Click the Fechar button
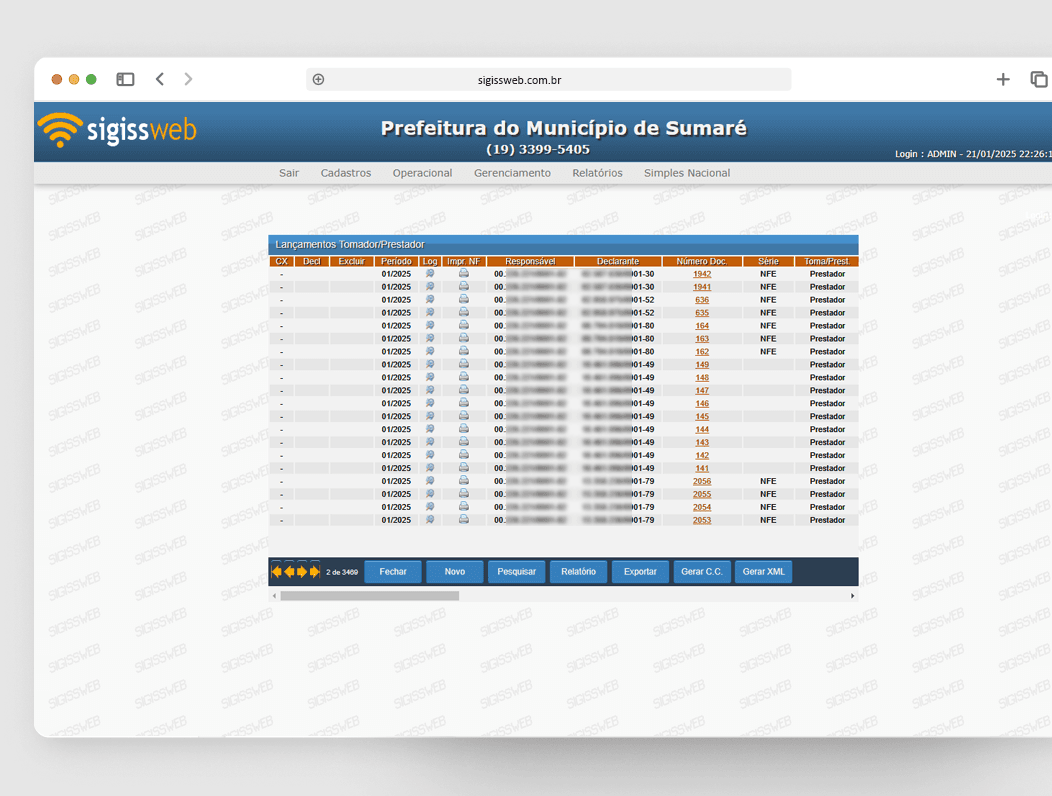The height and width of the screenshot is (796, 1052). tap(393, 572)
